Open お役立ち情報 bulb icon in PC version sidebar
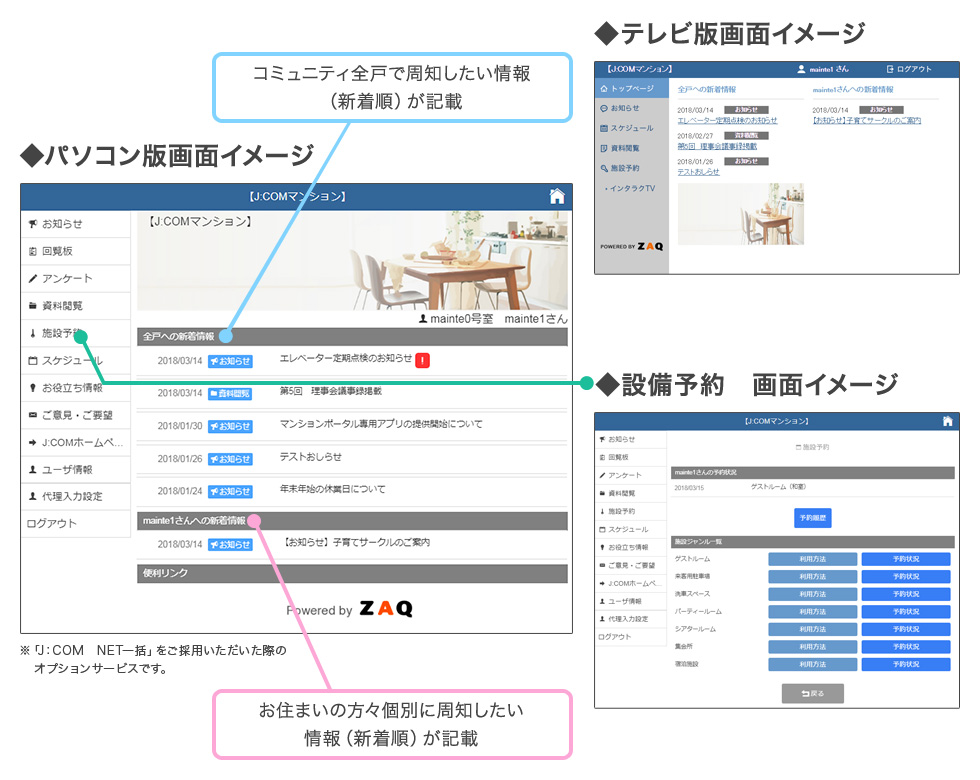The height and width of the screenshot is (780, 980). point(33,388)
